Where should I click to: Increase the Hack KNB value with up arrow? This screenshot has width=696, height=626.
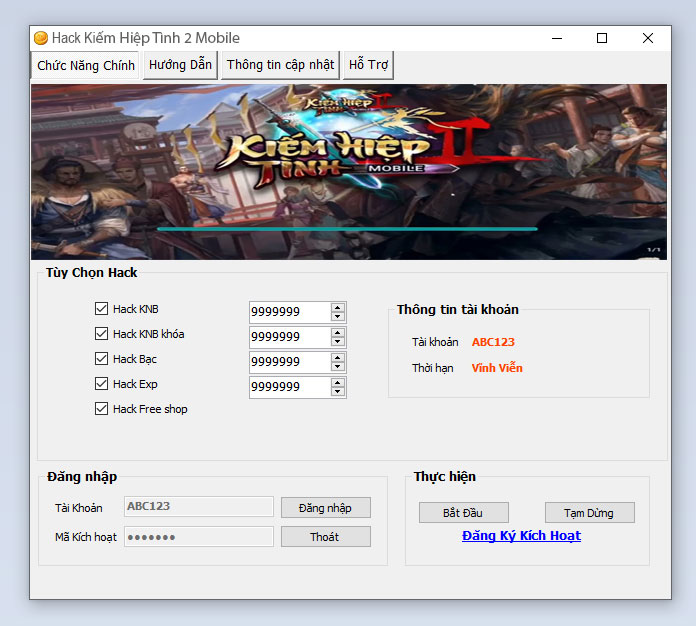[x=338, y=308]
